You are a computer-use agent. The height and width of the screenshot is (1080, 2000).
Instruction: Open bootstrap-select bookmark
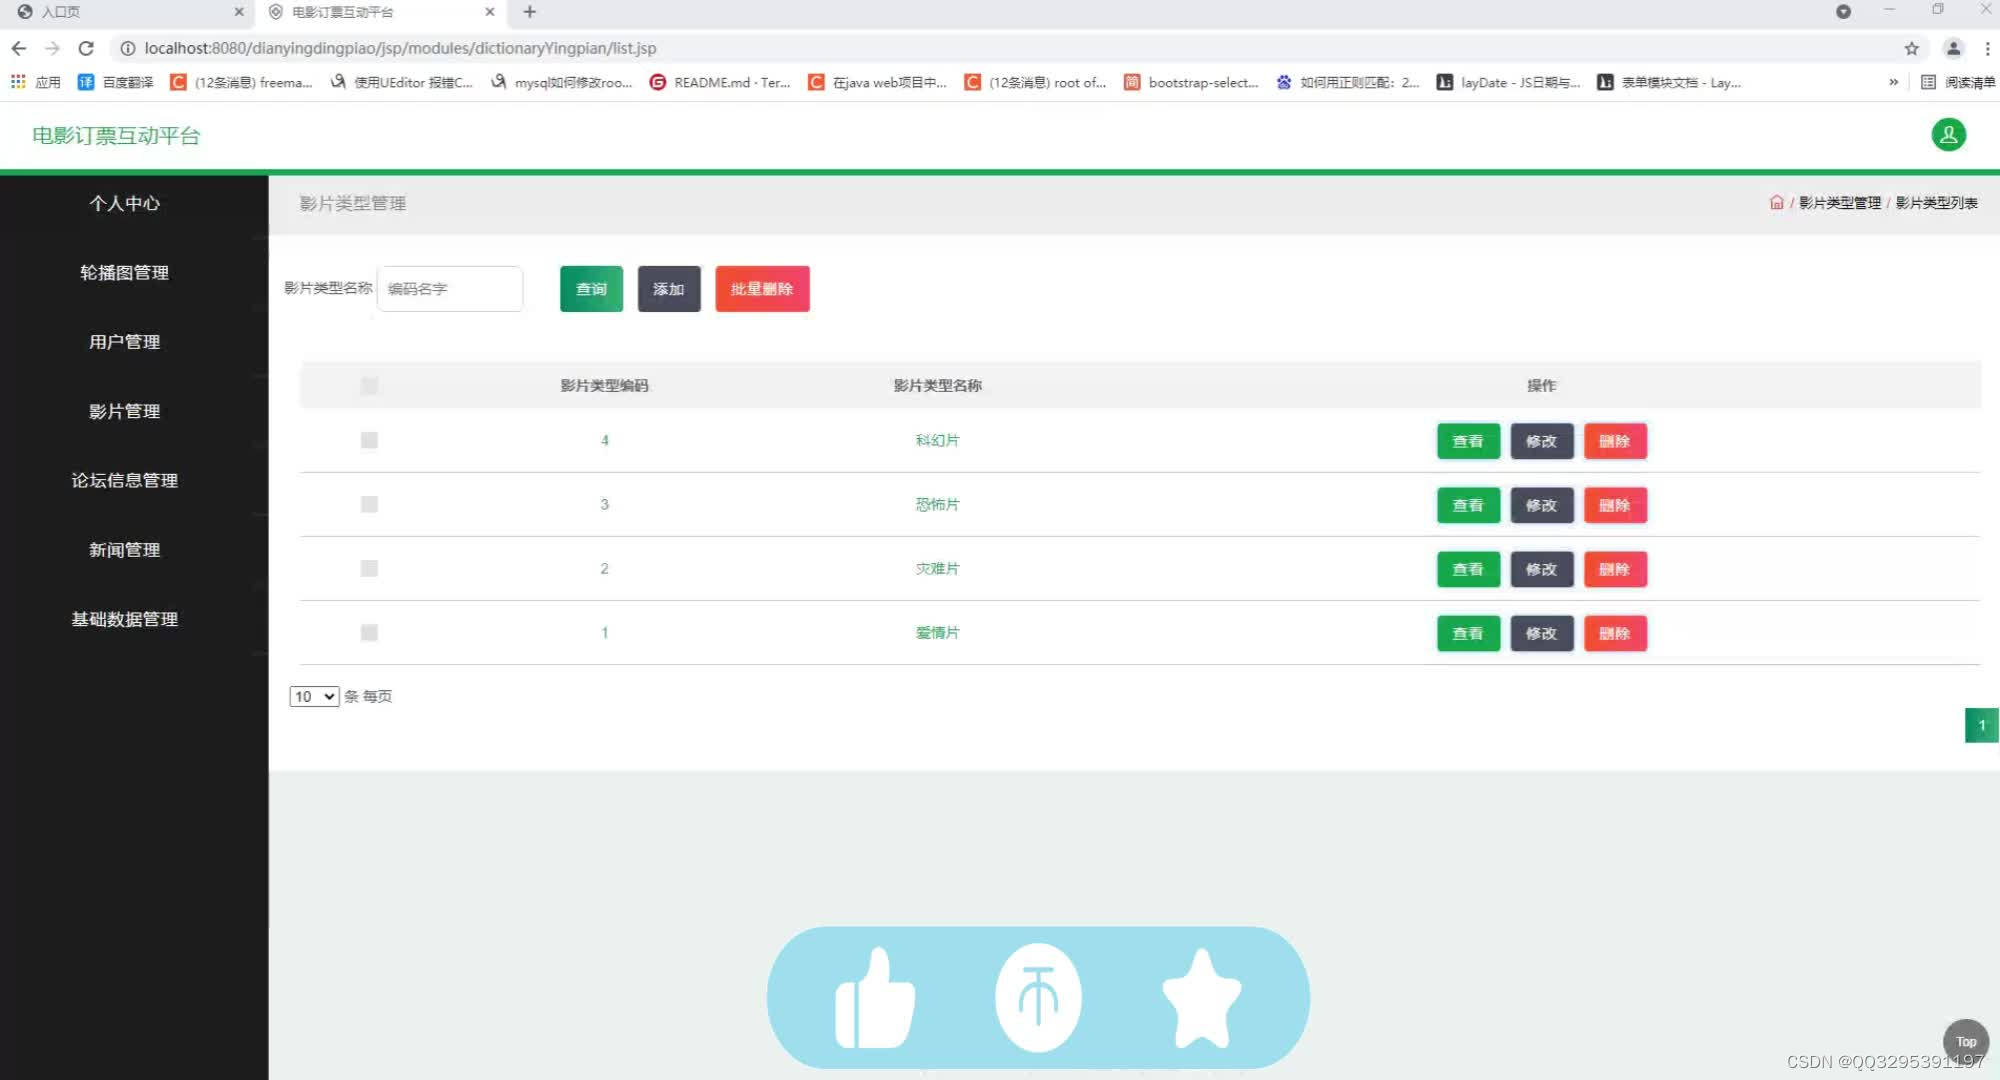click(1192, 82)
